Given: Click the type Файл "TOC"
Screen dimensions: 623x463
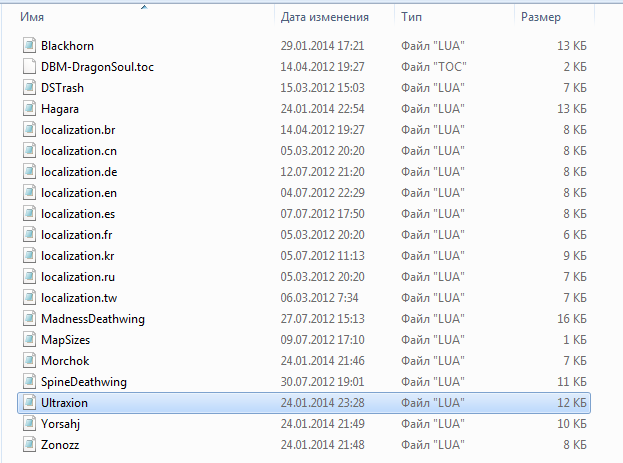Looking at the screenshot, I should point(433,67).
